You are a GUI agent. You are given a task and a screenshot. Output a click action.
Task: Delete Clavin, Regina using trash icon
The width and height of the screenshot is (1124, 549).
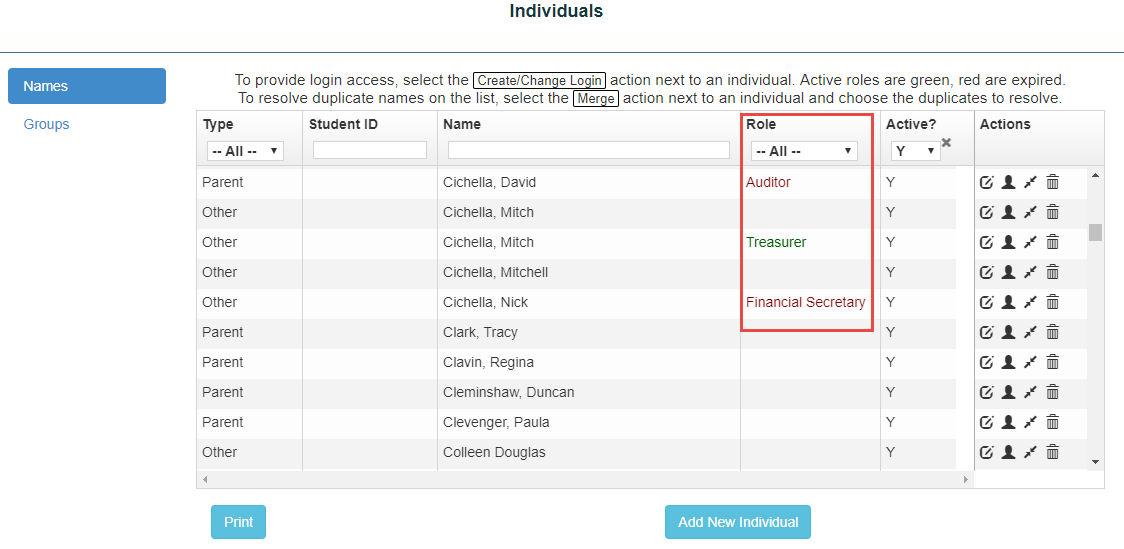tap(1052, 362)
